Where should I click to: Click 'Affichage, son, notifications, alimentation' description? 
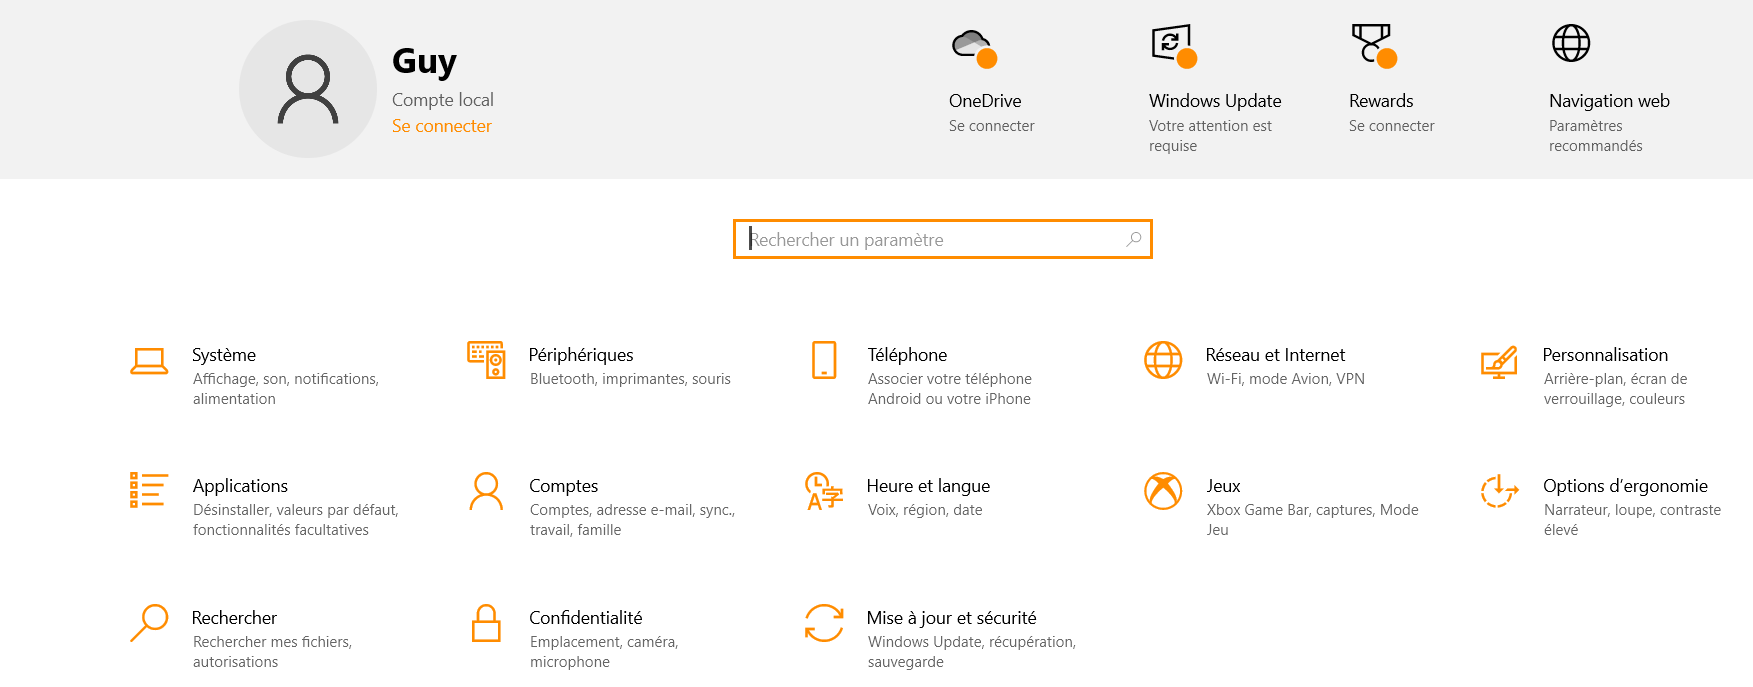pos(286,389)
